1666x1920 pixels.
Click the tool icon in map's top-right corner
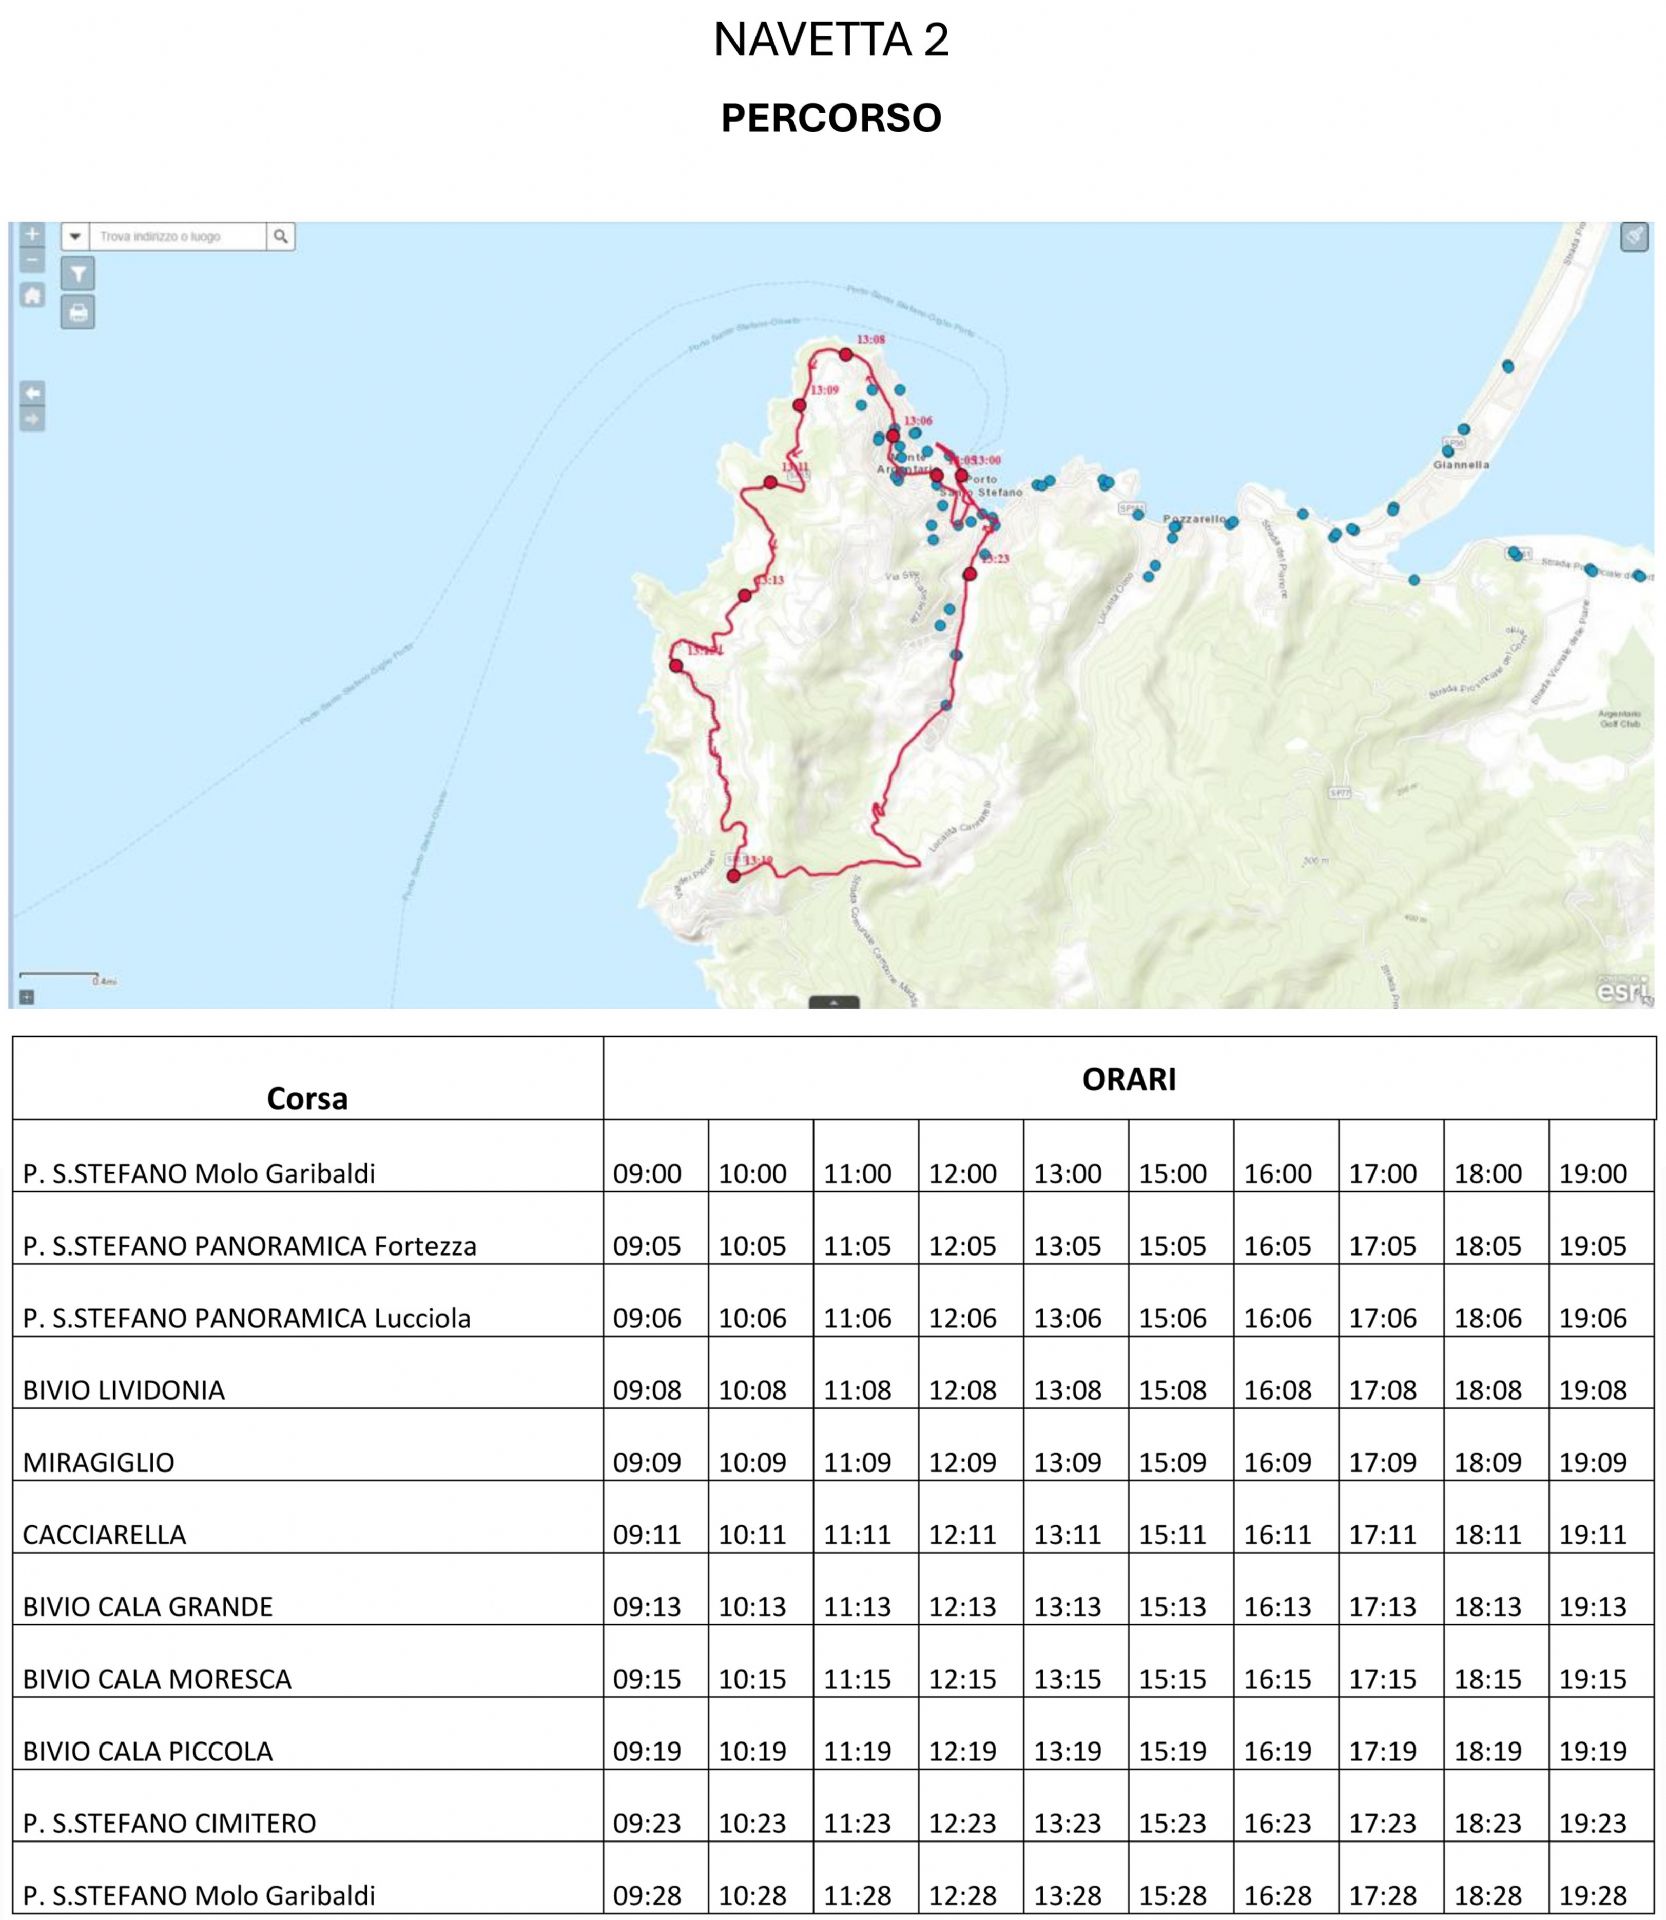coord(1633,236)
